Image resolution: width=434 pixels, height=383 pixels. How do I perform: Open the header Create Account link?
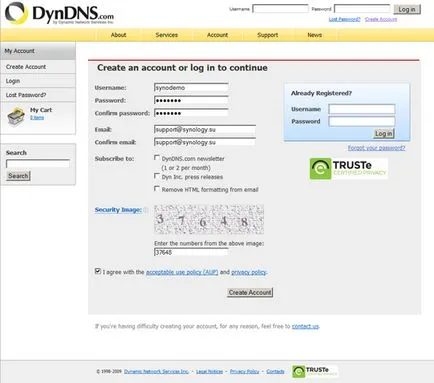[381, 19]
